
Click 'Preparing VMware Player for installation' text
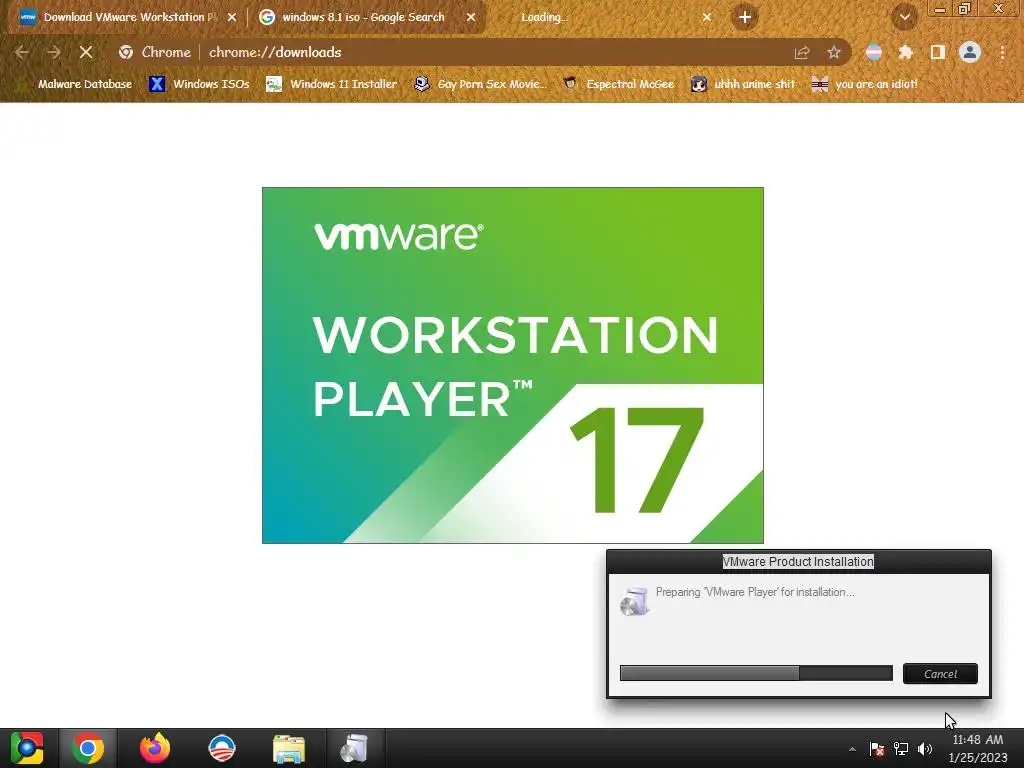755,592
